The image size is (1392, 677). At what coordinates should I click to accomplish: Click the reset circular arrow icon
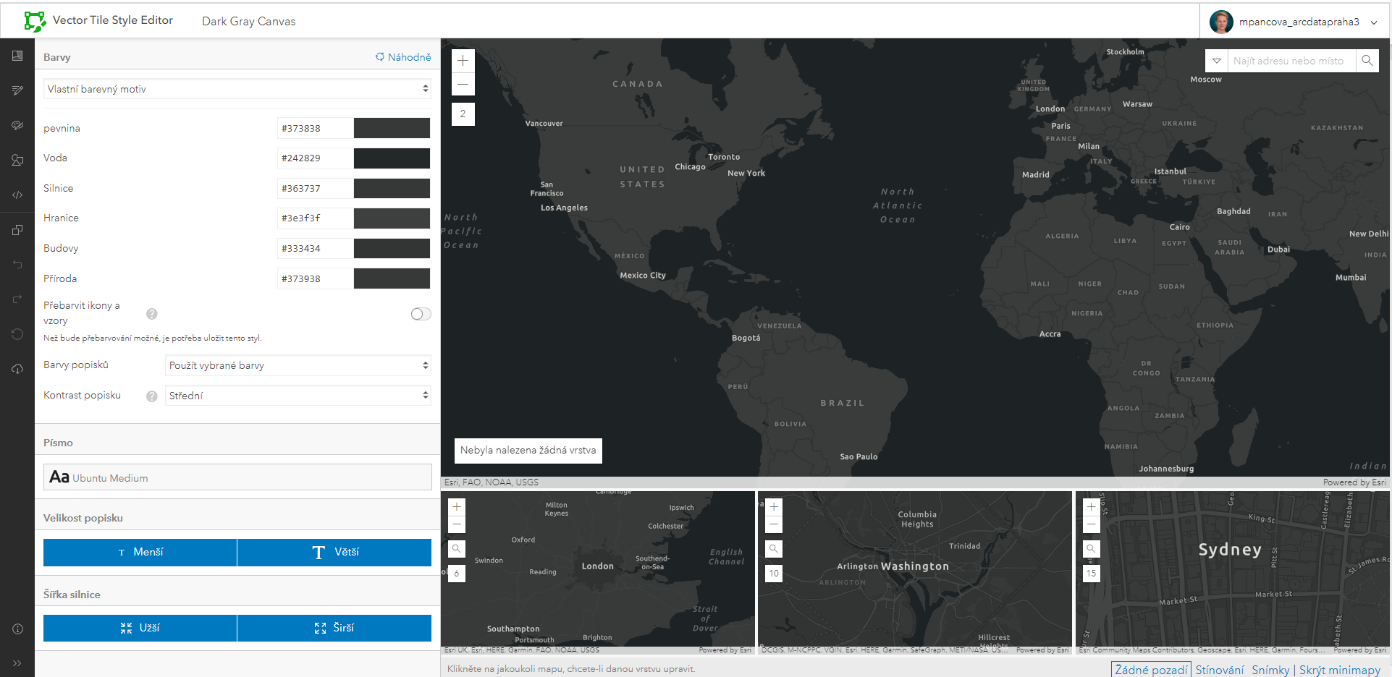point(17,334)
